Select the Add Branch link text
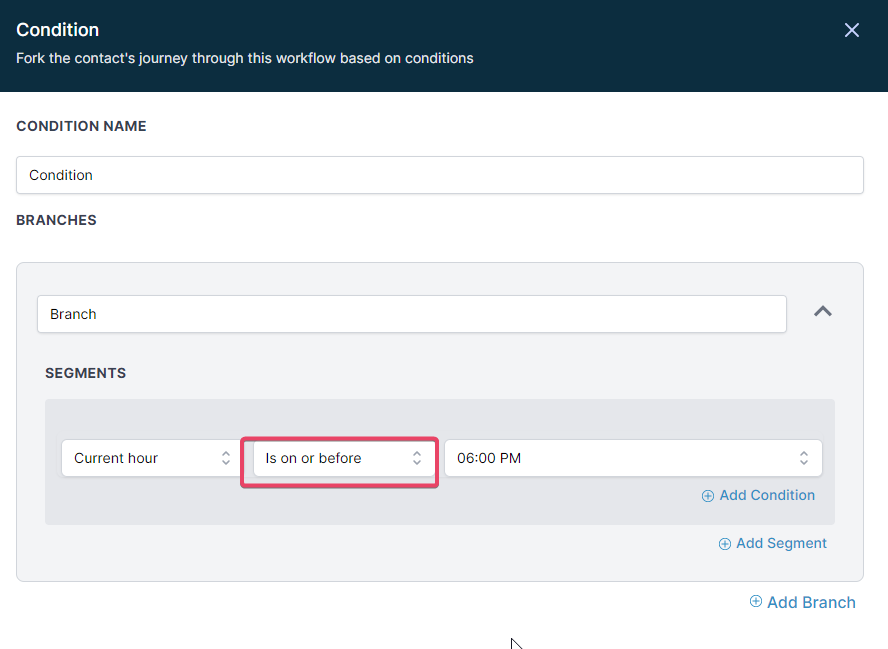This screenshot has height=649, width=888. point(811,602)
